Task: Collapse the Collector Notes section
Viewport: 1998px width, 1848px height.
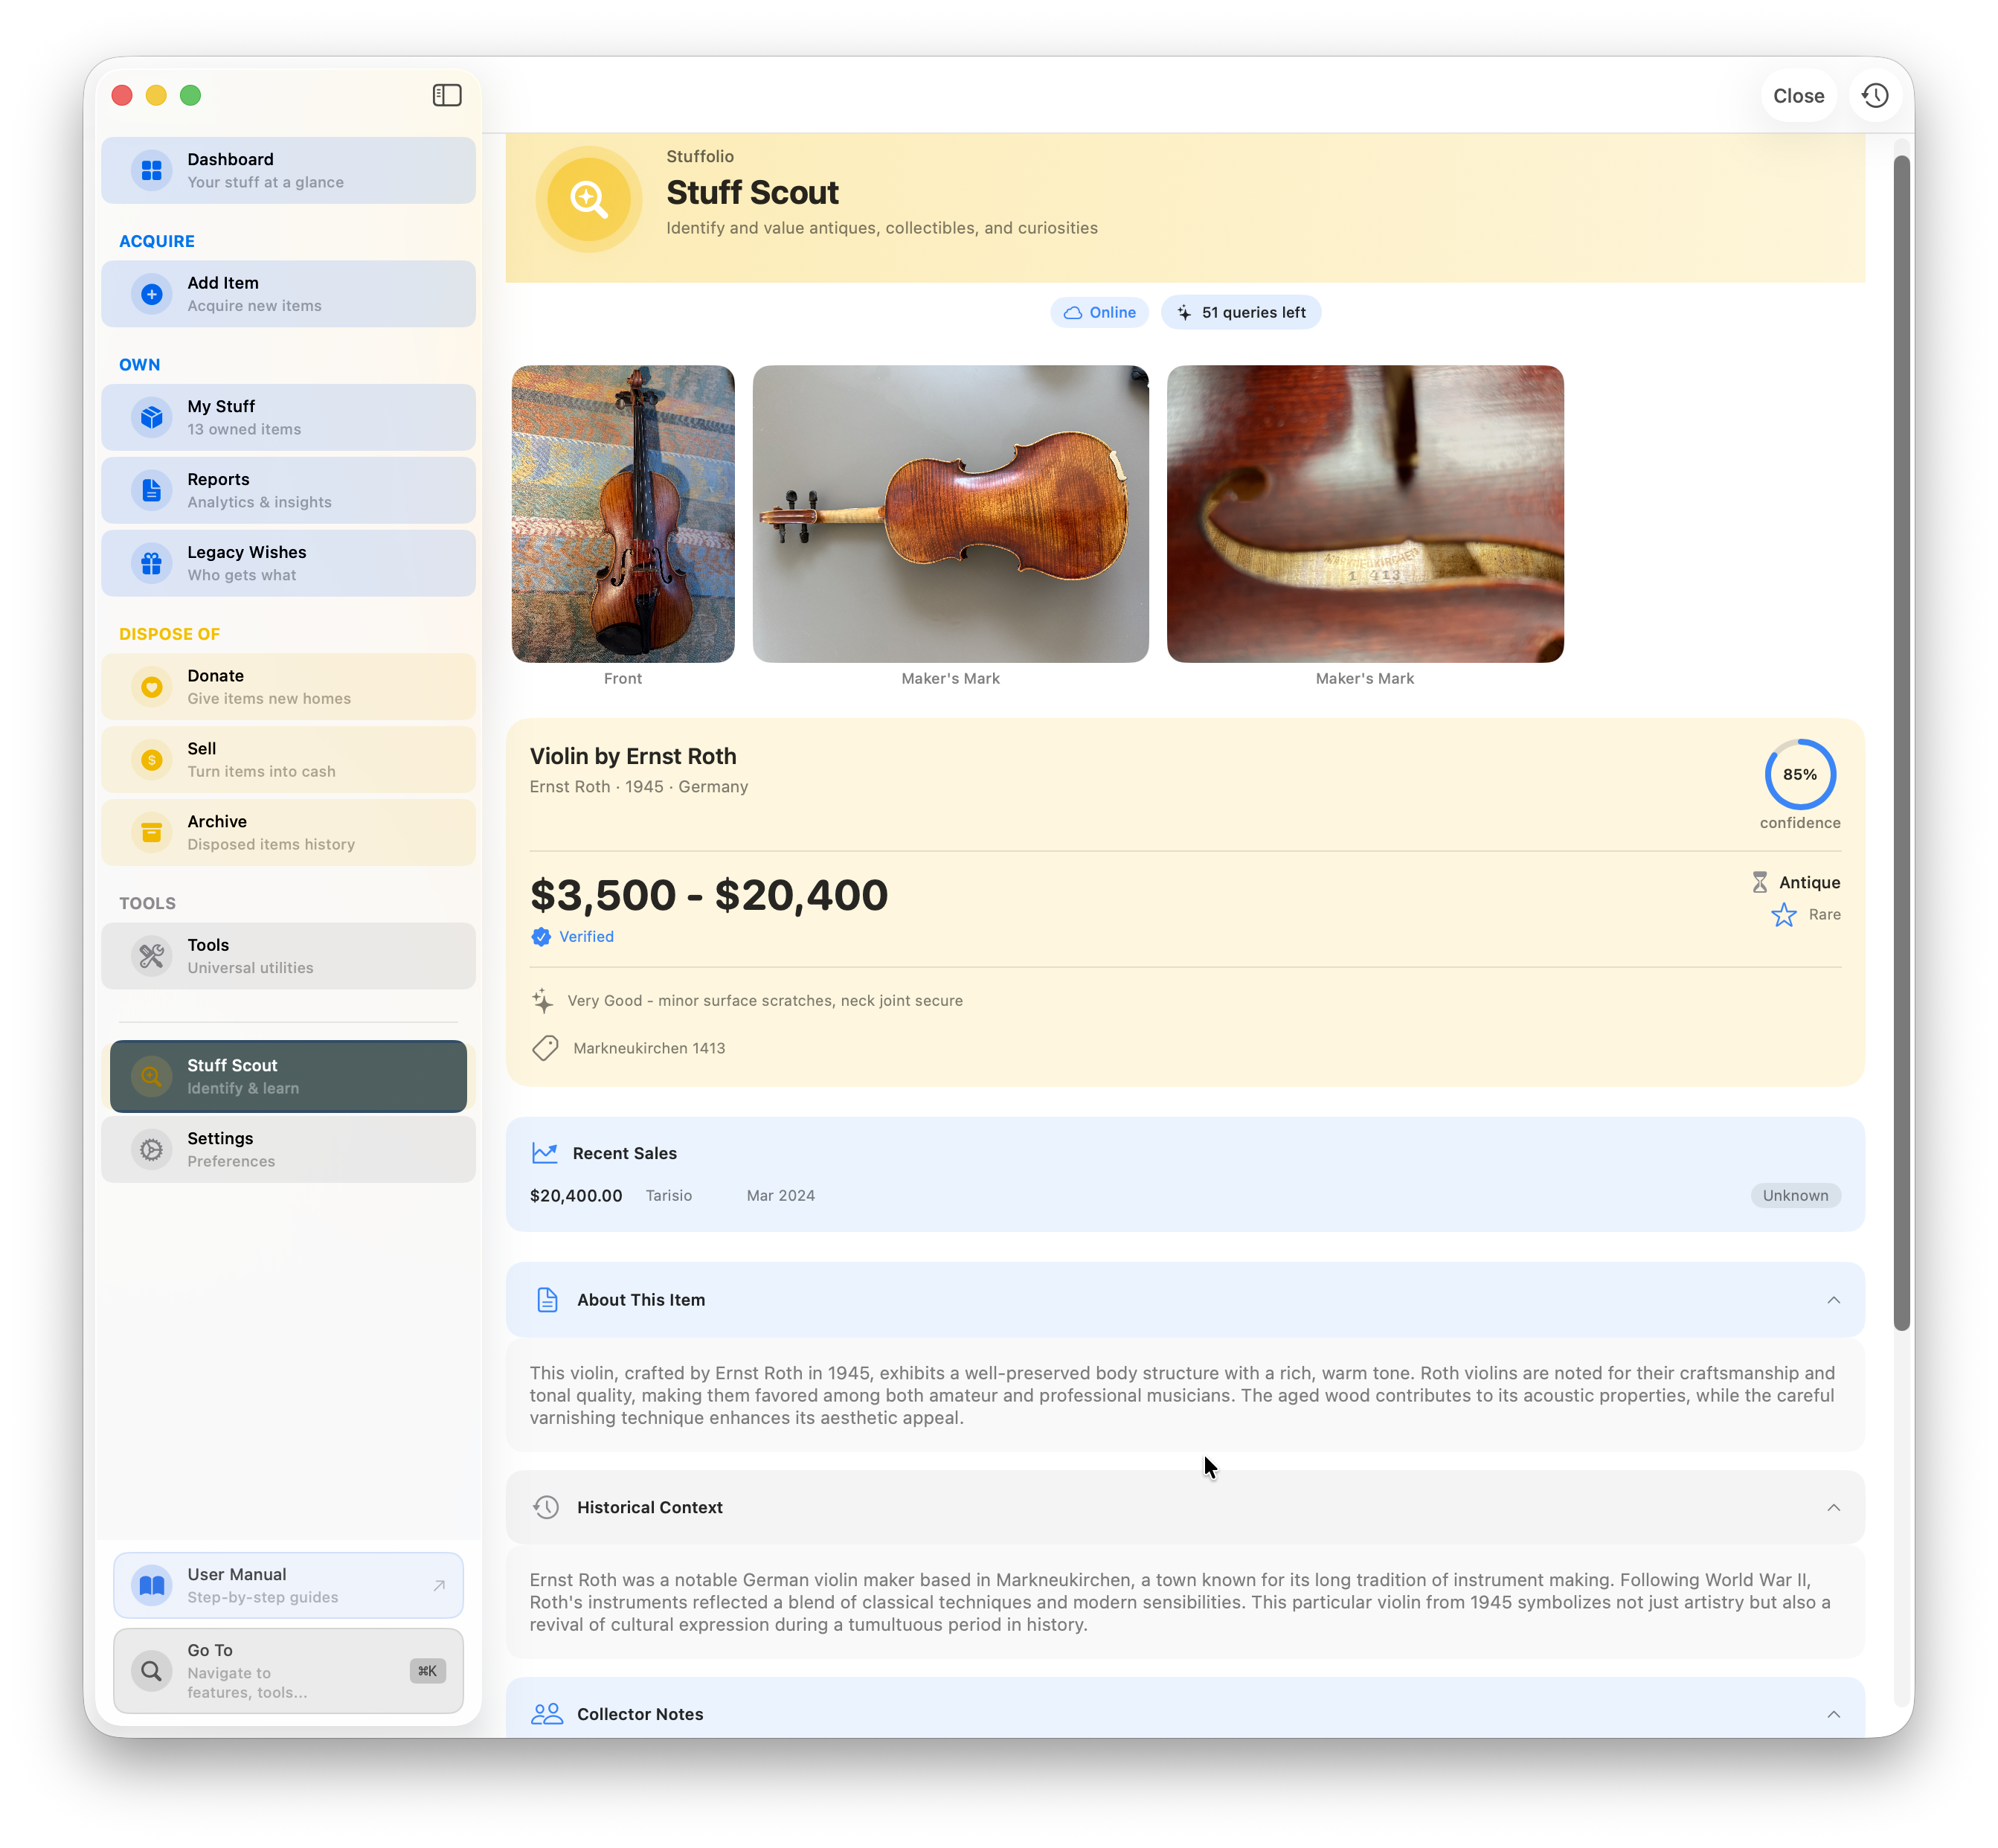Action: click(1833, 1714)
